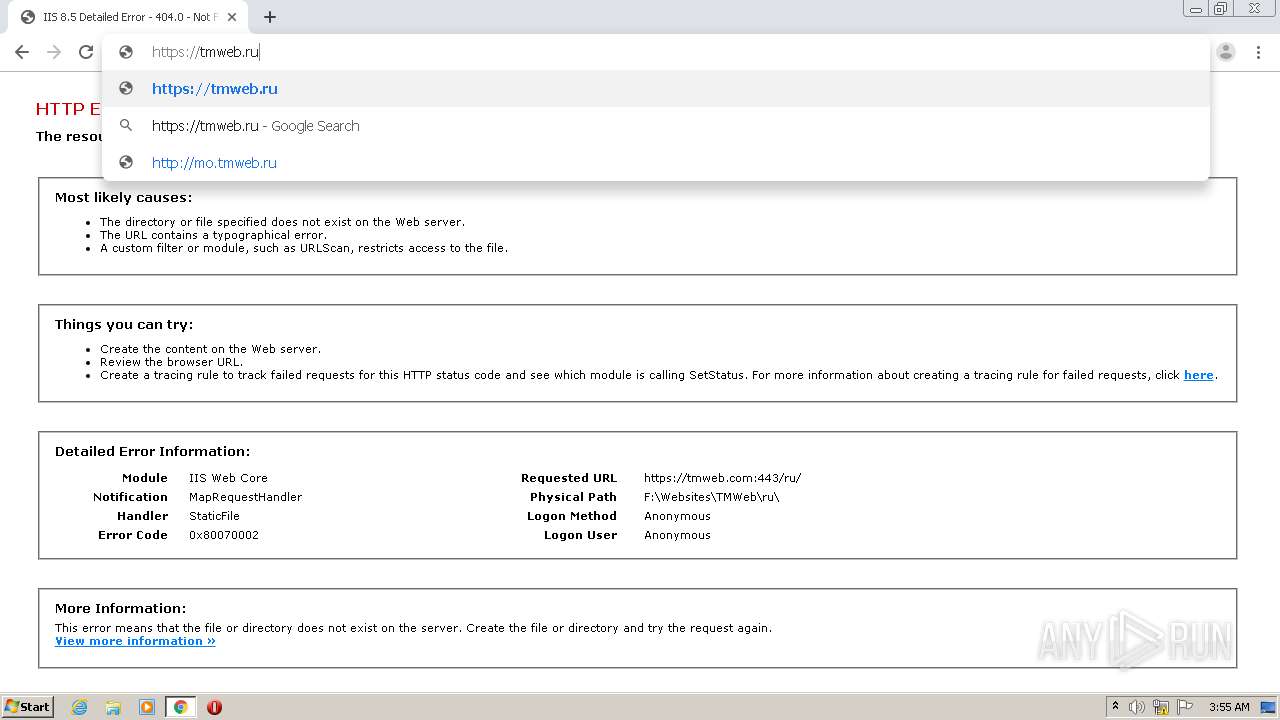Click the address bar with https://tmweb.ru
The image size is (1280, 720).
(x=655, y=52)
